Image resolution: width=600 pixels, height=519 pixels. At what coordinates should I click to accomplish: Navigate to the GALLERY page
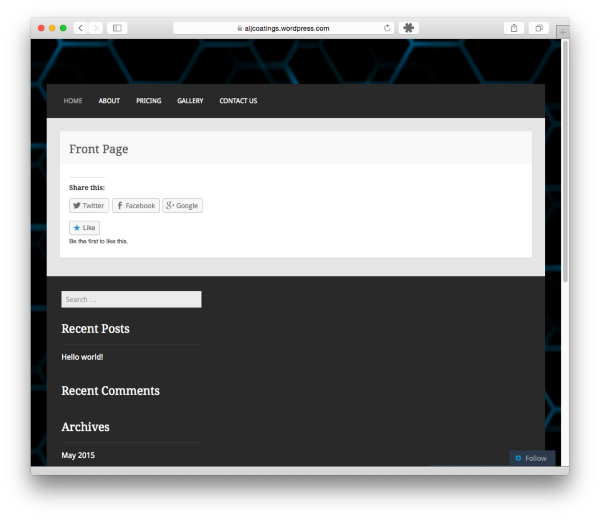pos(190,101)
